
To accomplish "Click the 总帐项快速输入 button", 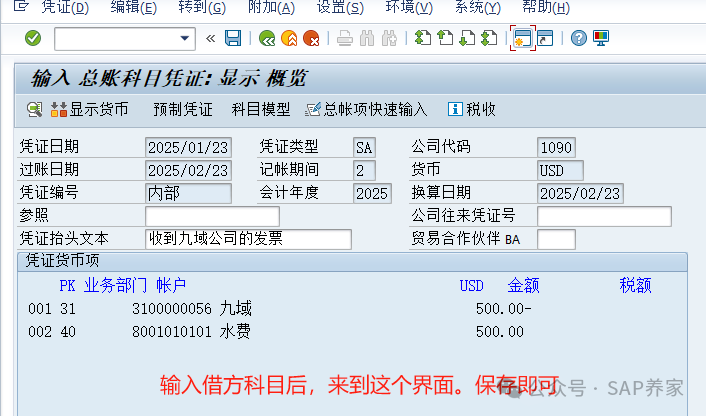I will pos(366,109).
